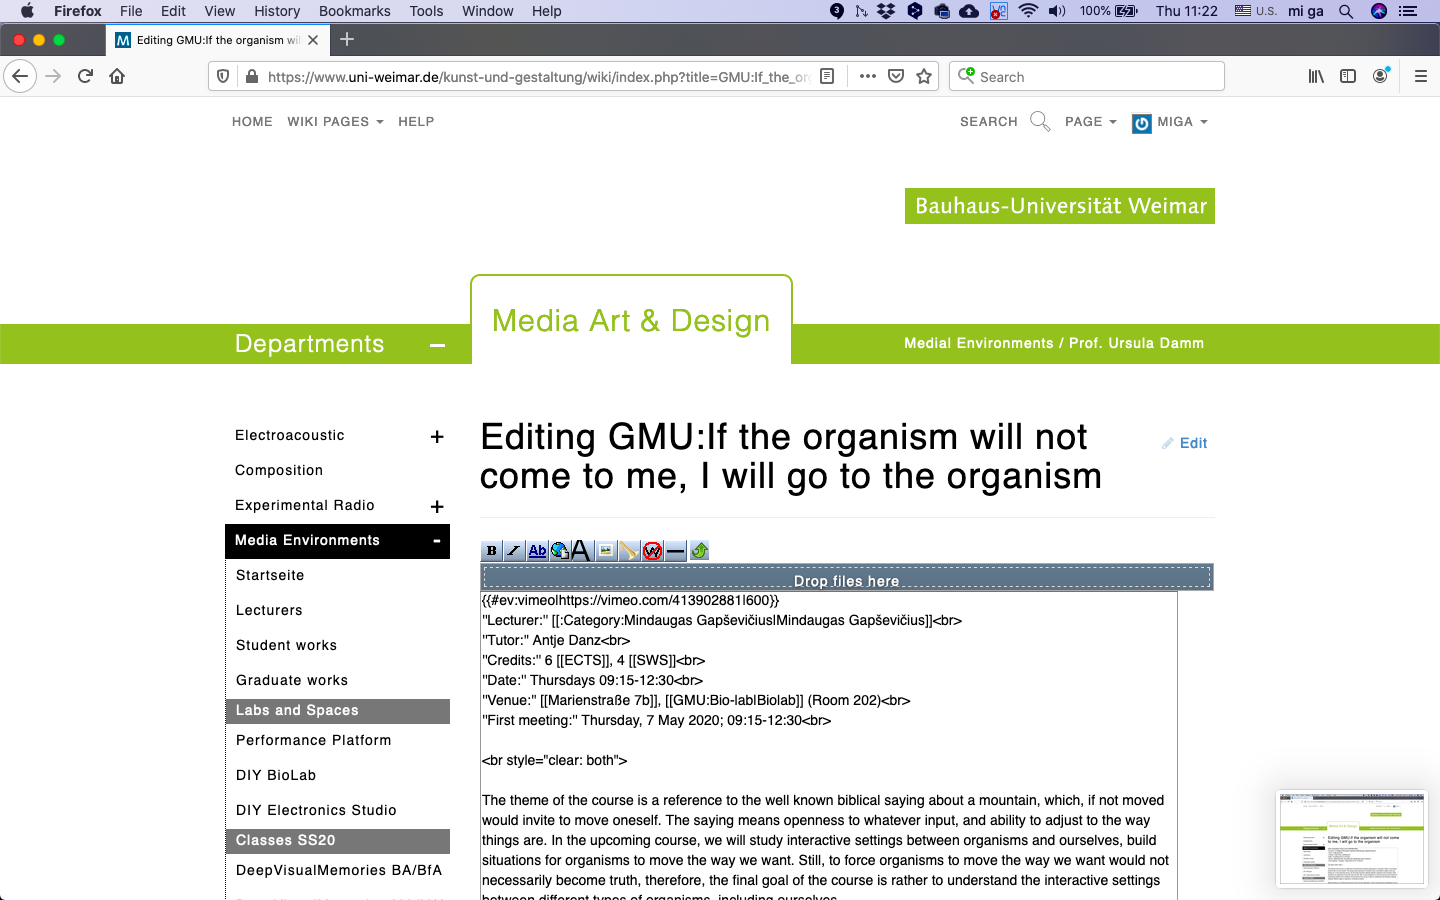
Task: Apply italic text formatting in editor toolbar
Action: 514,551
